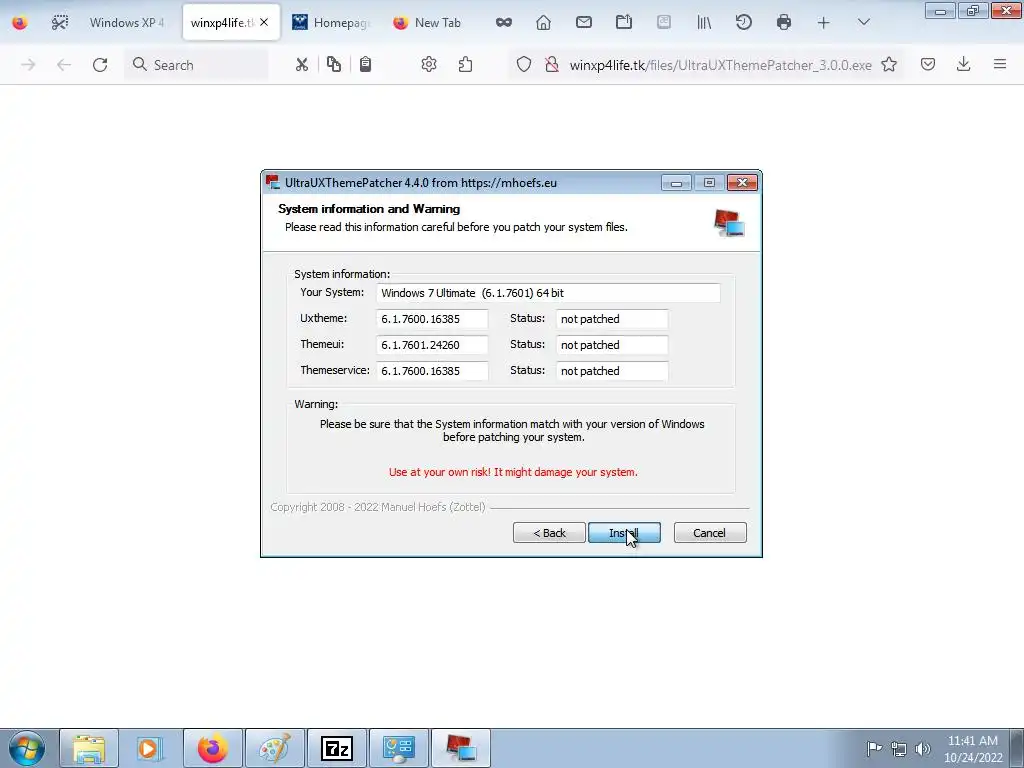Open the Control Panel taskbar icon

[399, 748]
